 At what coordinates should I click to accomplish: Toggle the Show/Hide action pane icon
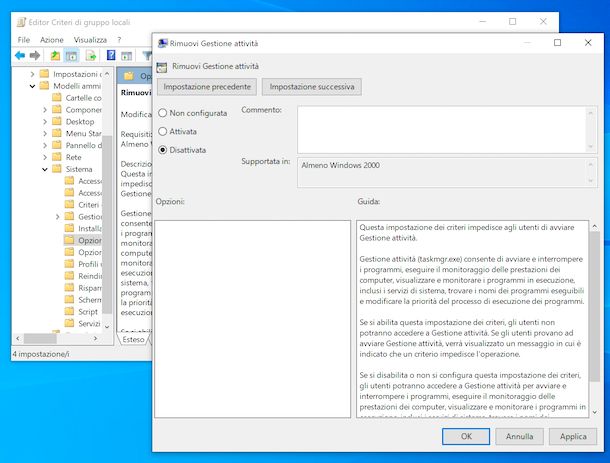tap(127, 56)
